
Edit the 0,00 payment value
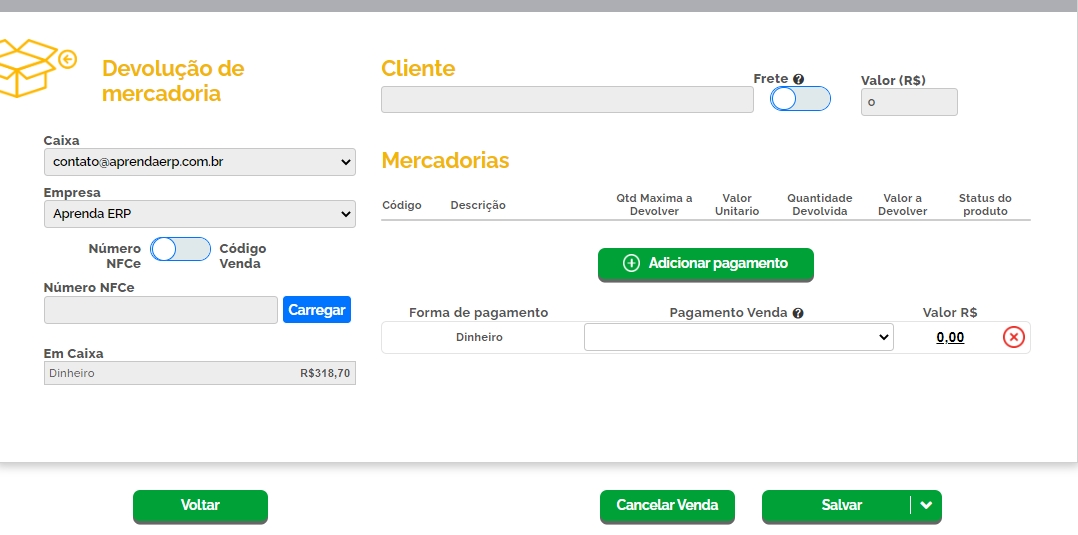point(950,338)
